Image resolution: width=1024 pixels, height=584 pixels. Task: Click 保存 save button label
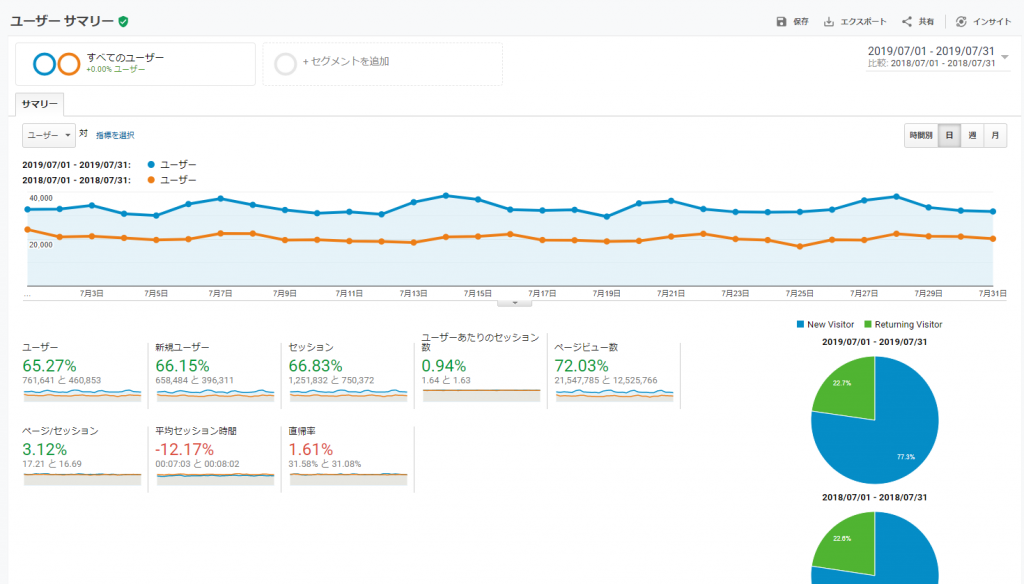(801, 22)
